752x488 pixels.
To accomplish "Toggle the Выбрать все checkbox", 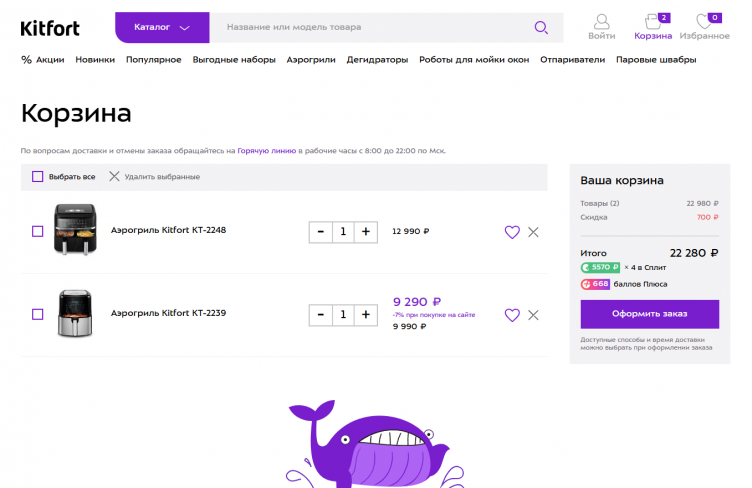I will click(38, 177).
